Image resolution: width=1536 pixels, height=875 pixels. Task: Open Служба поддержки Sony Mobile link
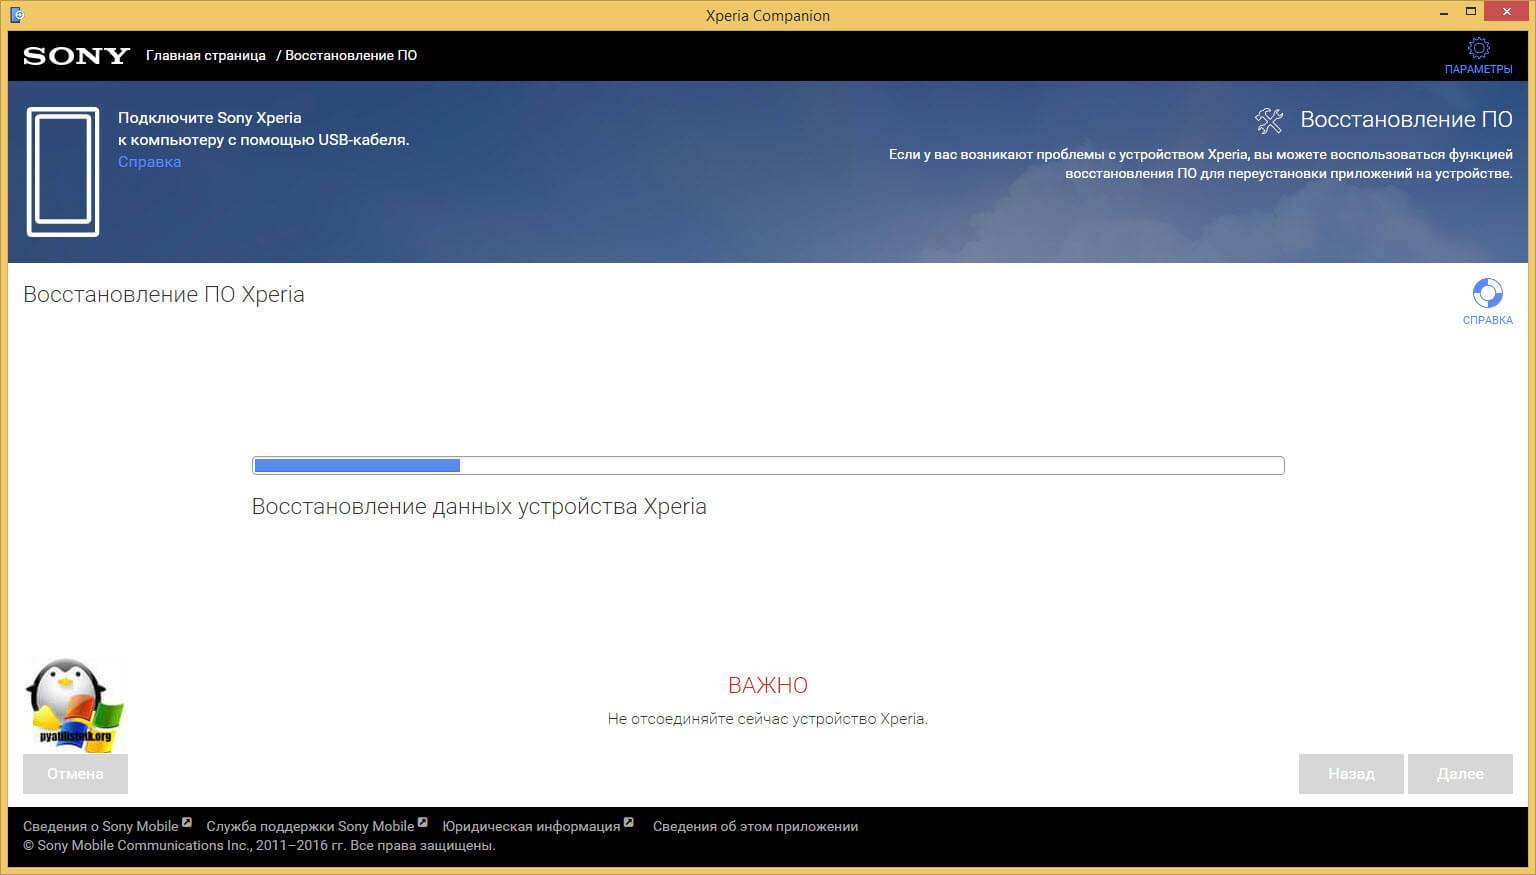[310, 826]
